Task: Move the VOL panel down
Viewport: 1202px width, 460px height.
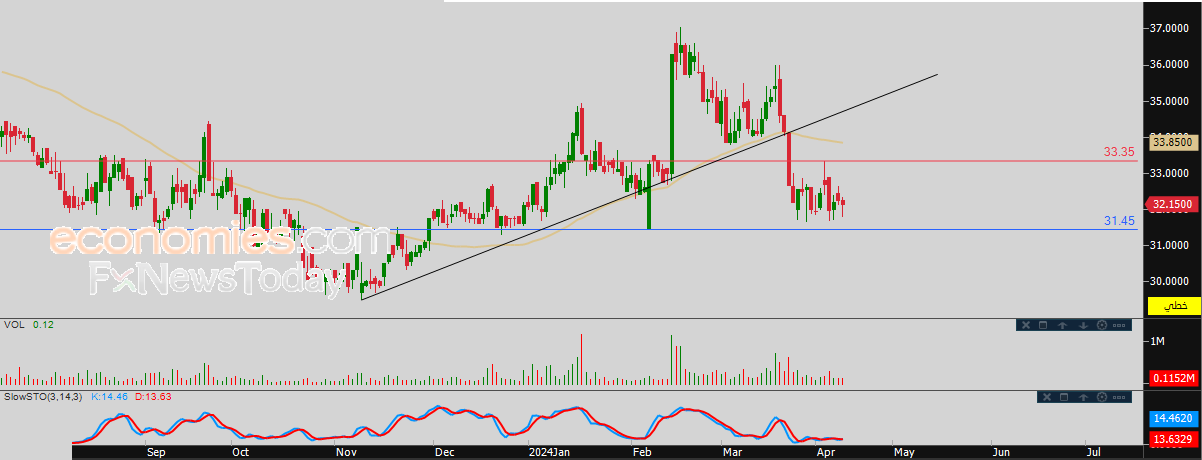Action: [x=1083, y=325]
